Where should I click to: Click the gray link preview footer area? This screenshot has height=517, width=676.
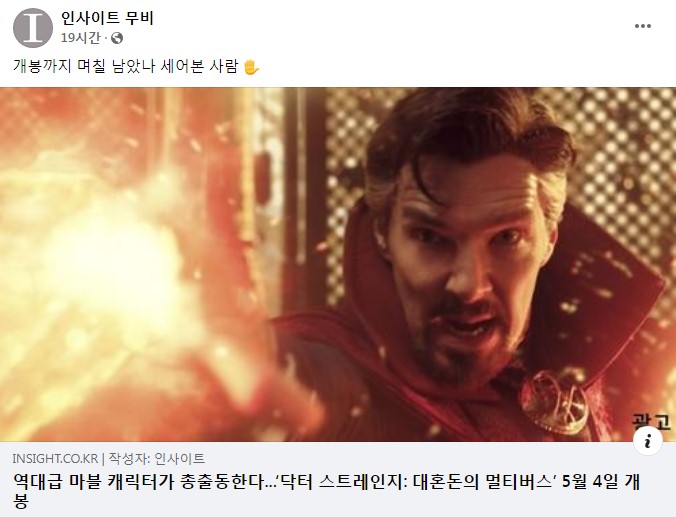[x=338, y=479]
